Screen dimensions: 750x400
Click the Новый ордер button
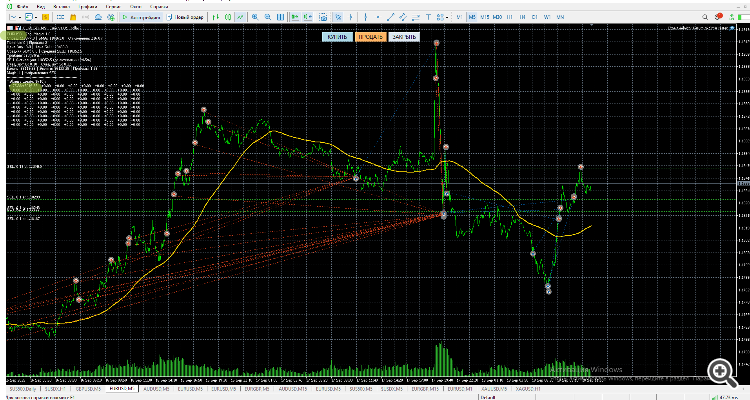pos(186,17)
